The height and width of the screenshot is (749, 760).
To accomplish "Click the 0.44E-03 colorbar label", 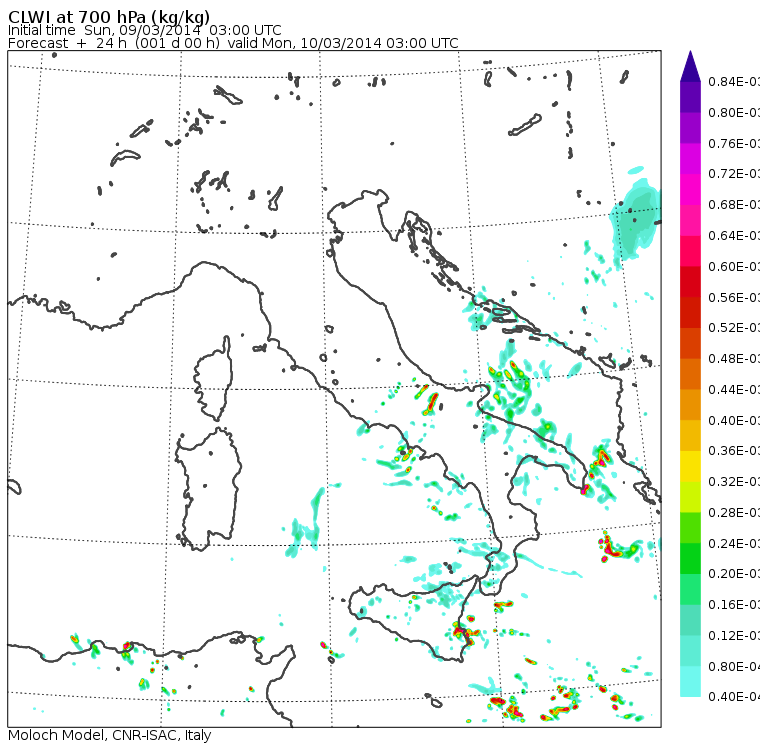I will pyautogui.click(x=734, y=390).
